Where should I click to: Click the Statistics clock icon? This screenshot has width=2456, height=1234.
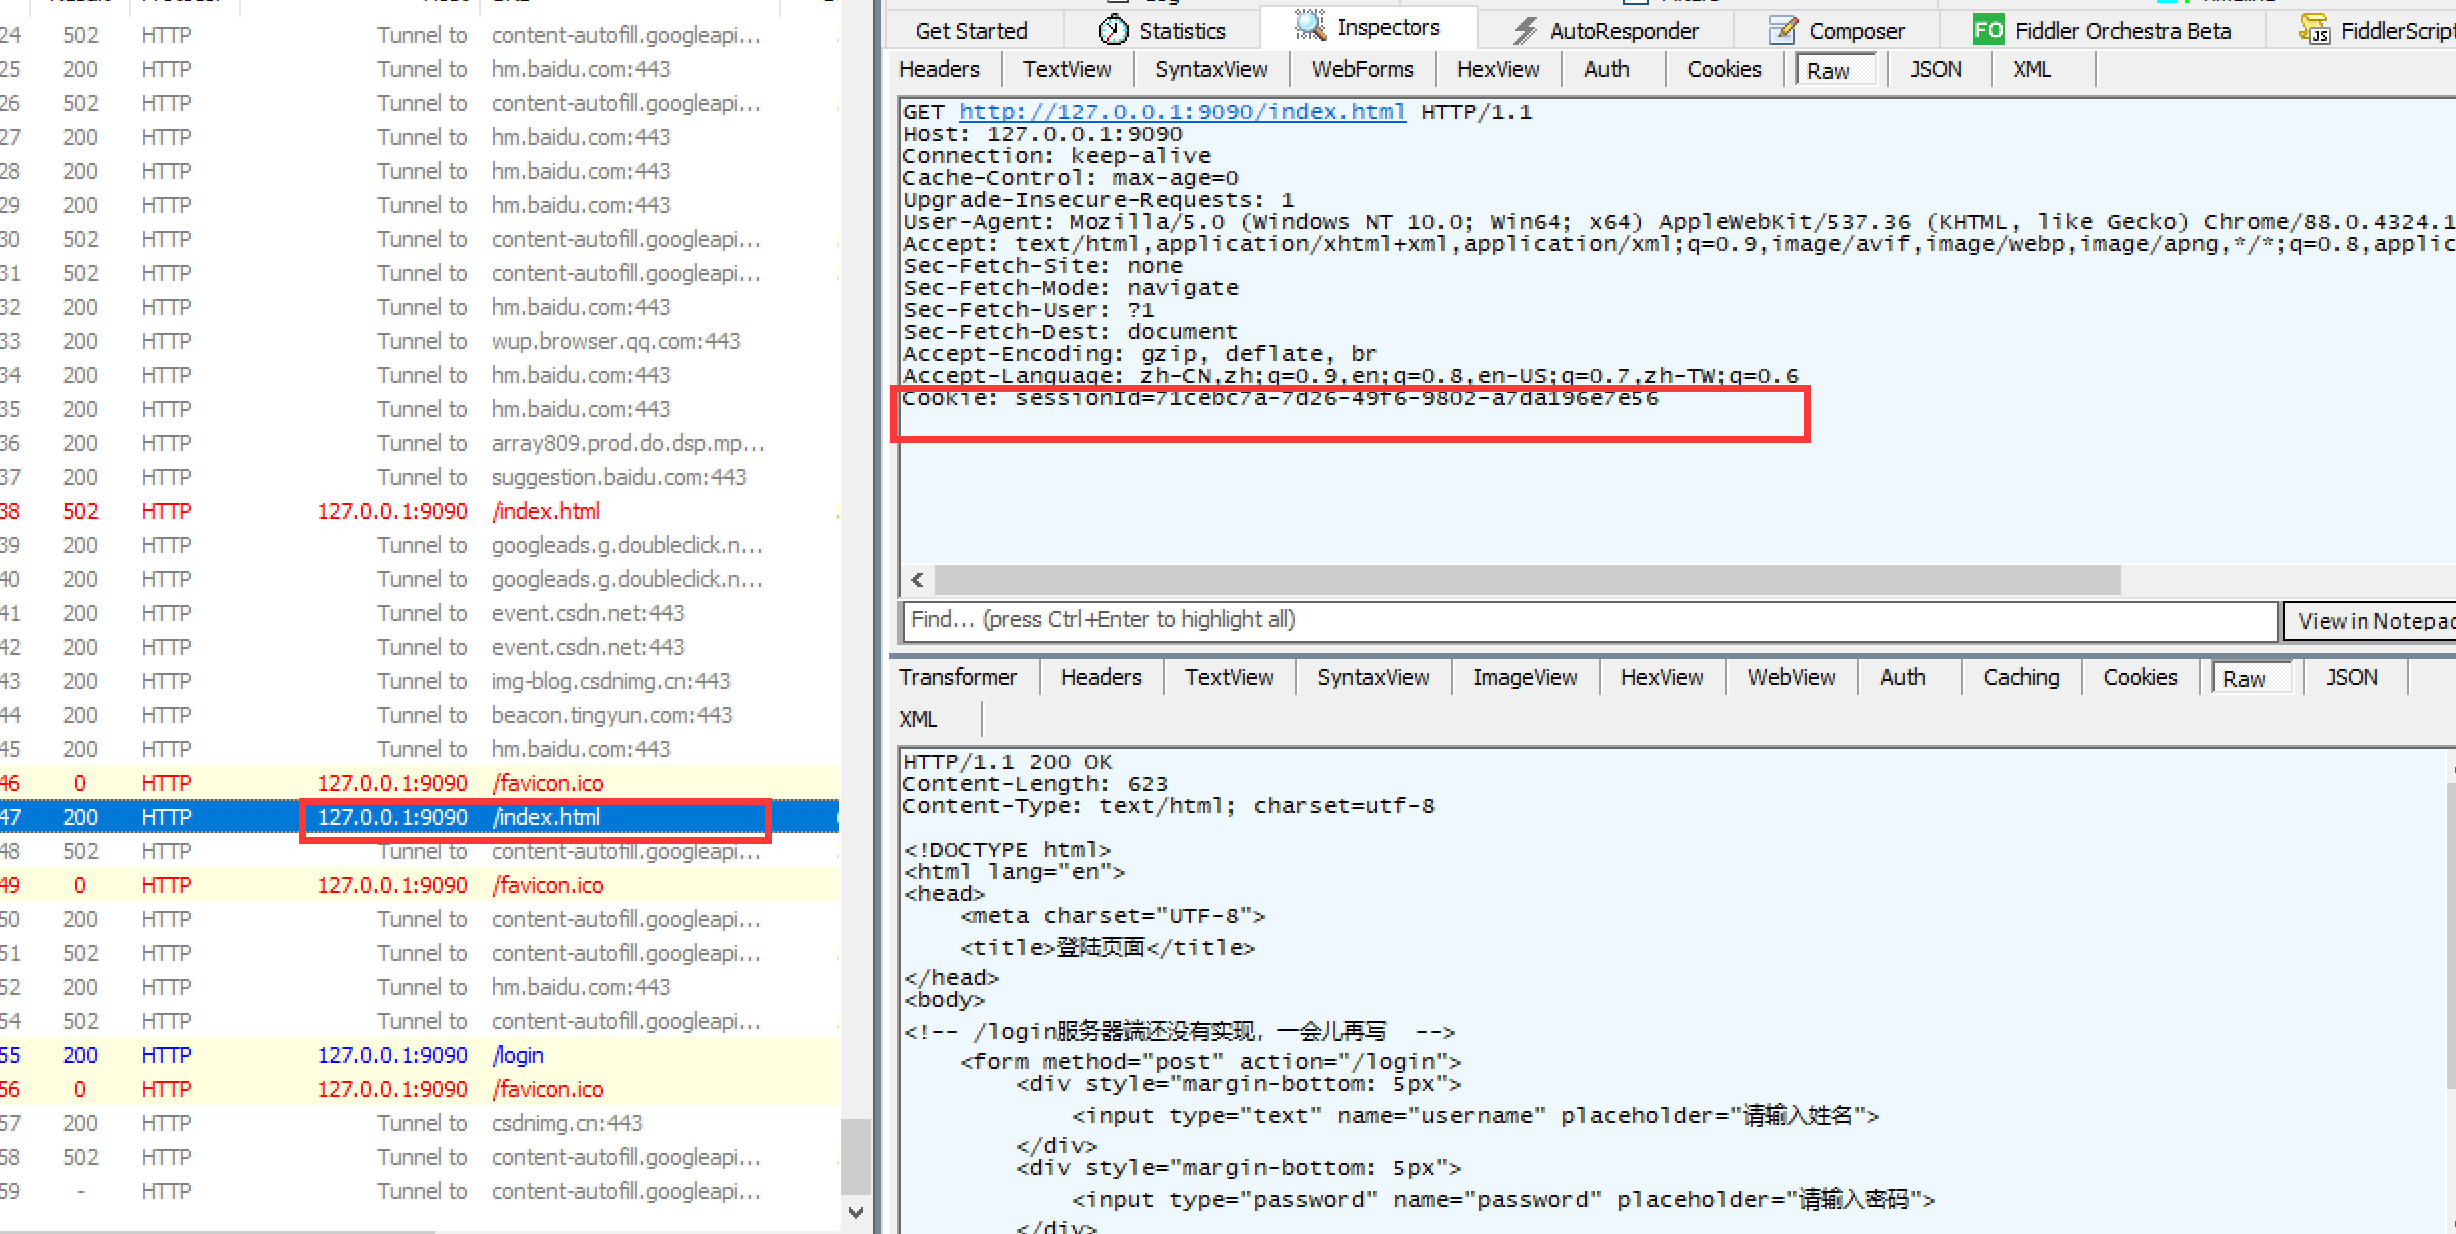tap(1112, 31)
